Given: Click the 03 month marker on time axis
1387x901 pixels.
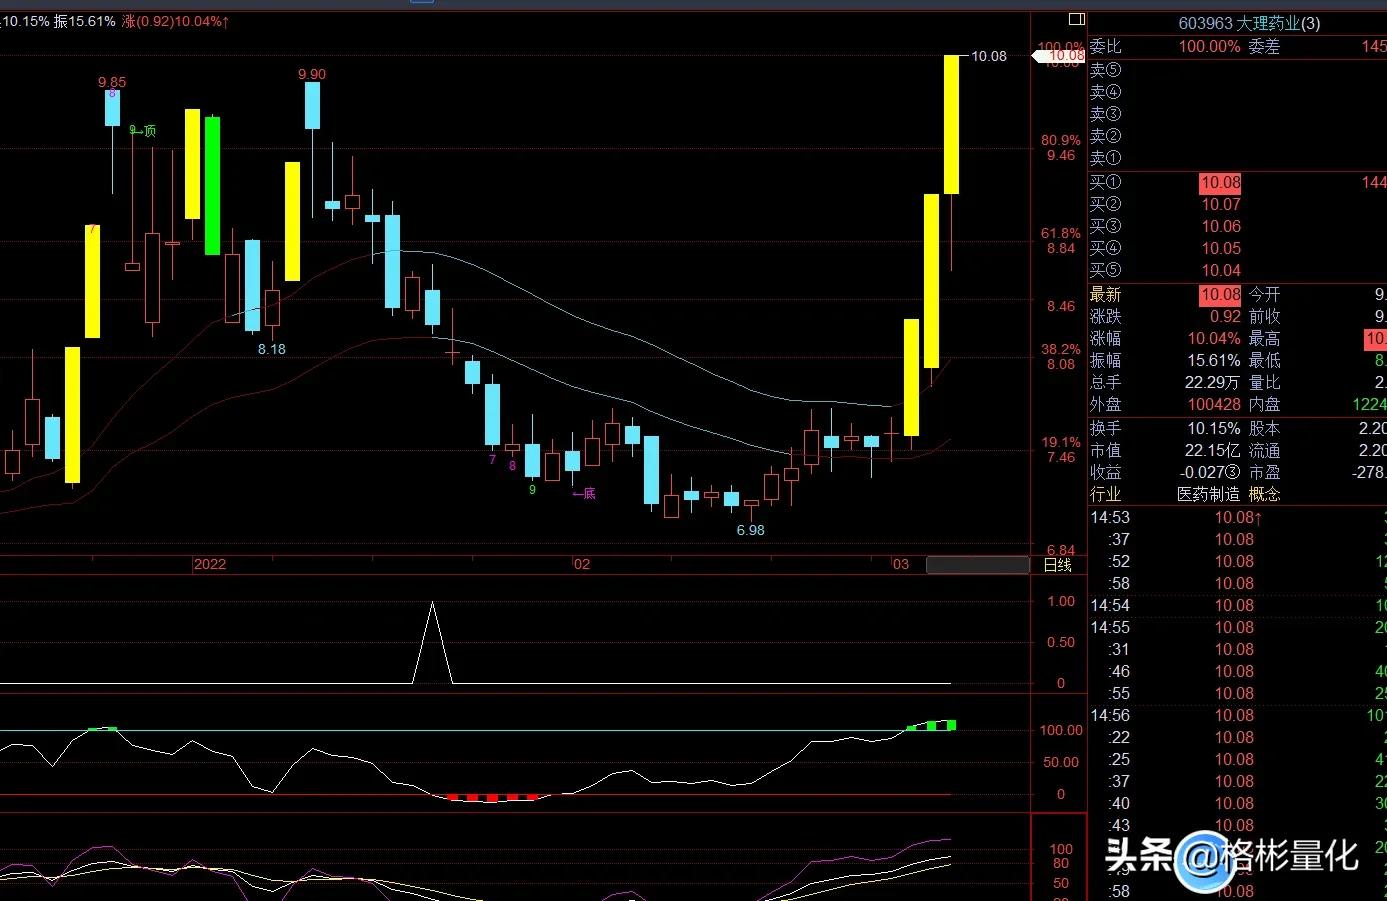Looking at the screenshot, I should [x=900, y=564].
